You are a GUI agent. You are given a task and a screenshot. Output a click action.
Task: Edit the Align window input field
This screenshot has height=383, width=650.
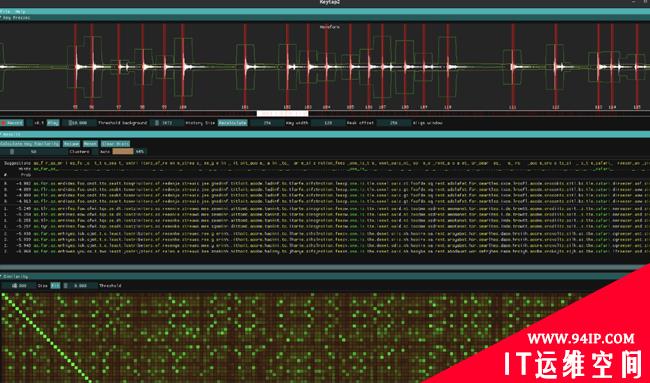tap(394, 123)
